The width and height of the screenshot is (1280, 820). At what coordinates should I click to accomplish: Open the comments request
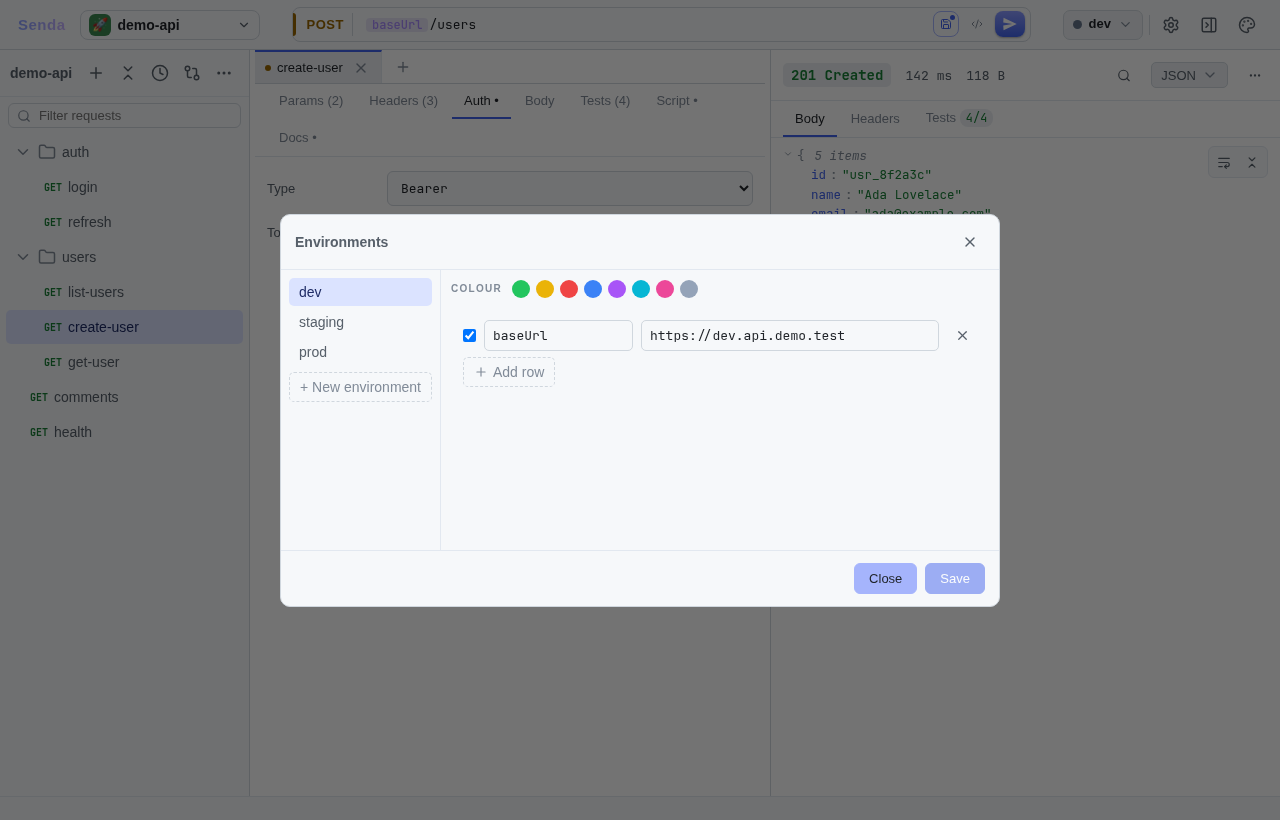[x=125, y=397]
